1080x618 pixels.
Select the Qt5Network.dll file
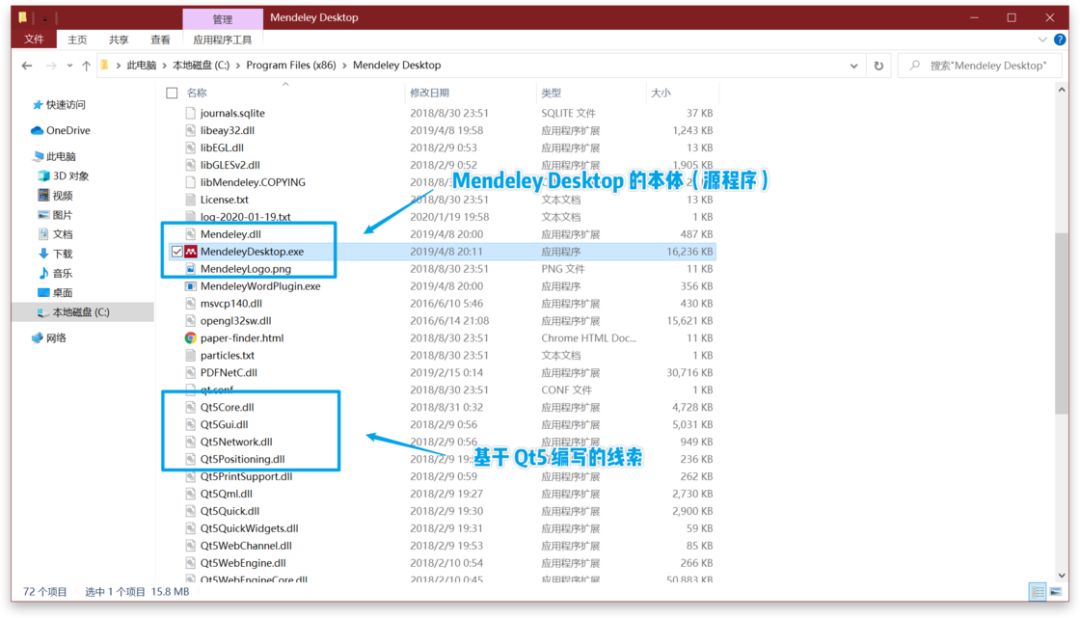click(x=236, y=442)
